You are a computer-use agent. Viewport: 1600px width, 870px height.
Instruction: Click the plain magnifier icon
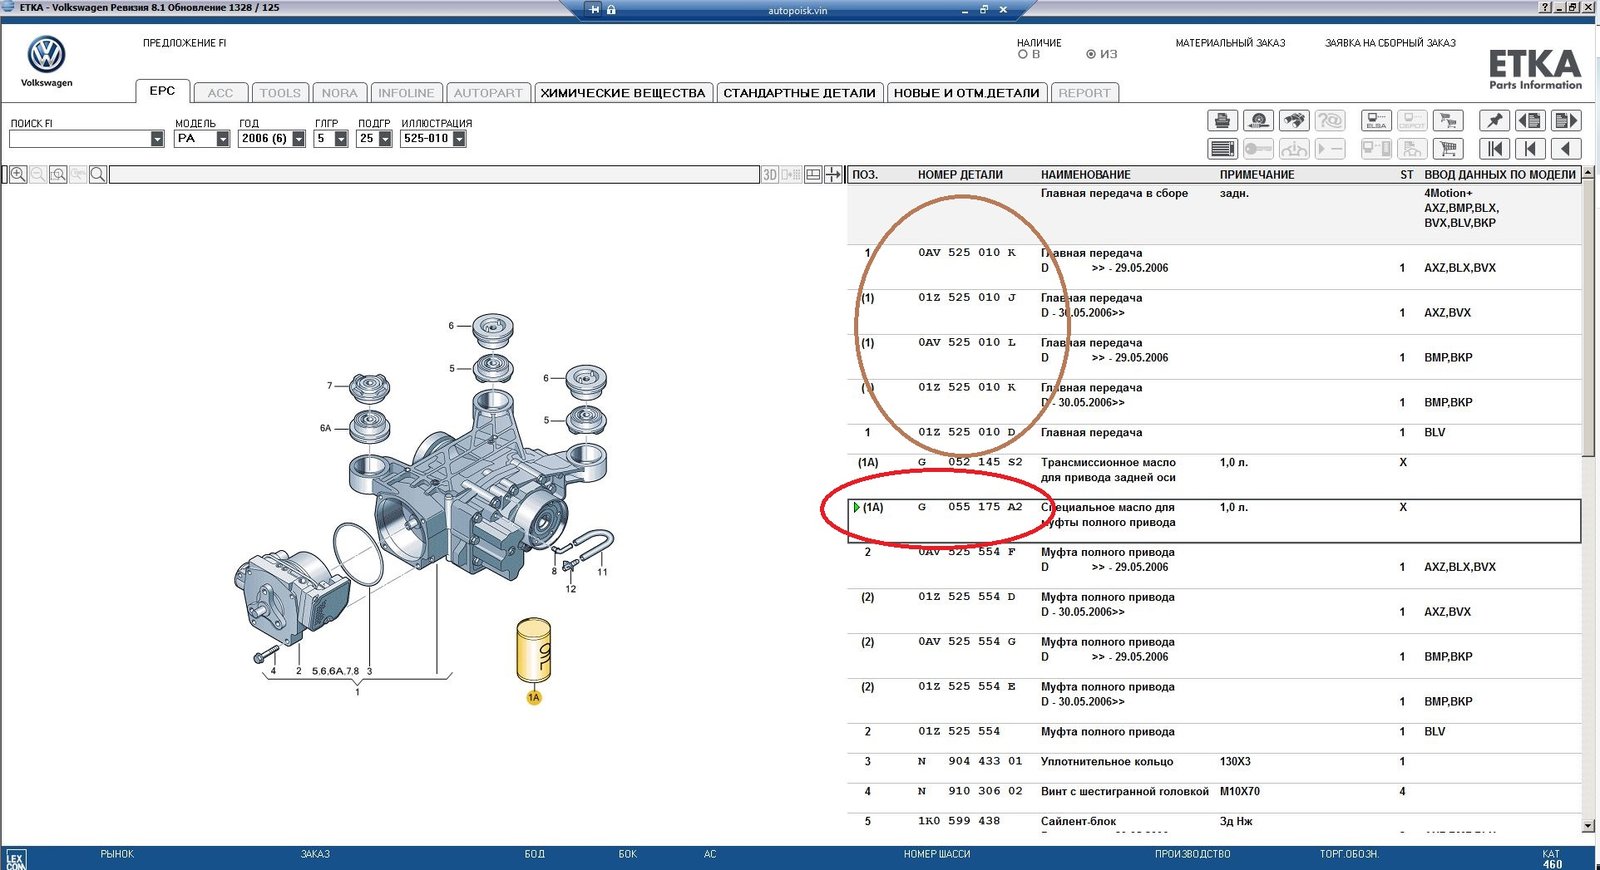pyautogui.click(x=98, y=175)
